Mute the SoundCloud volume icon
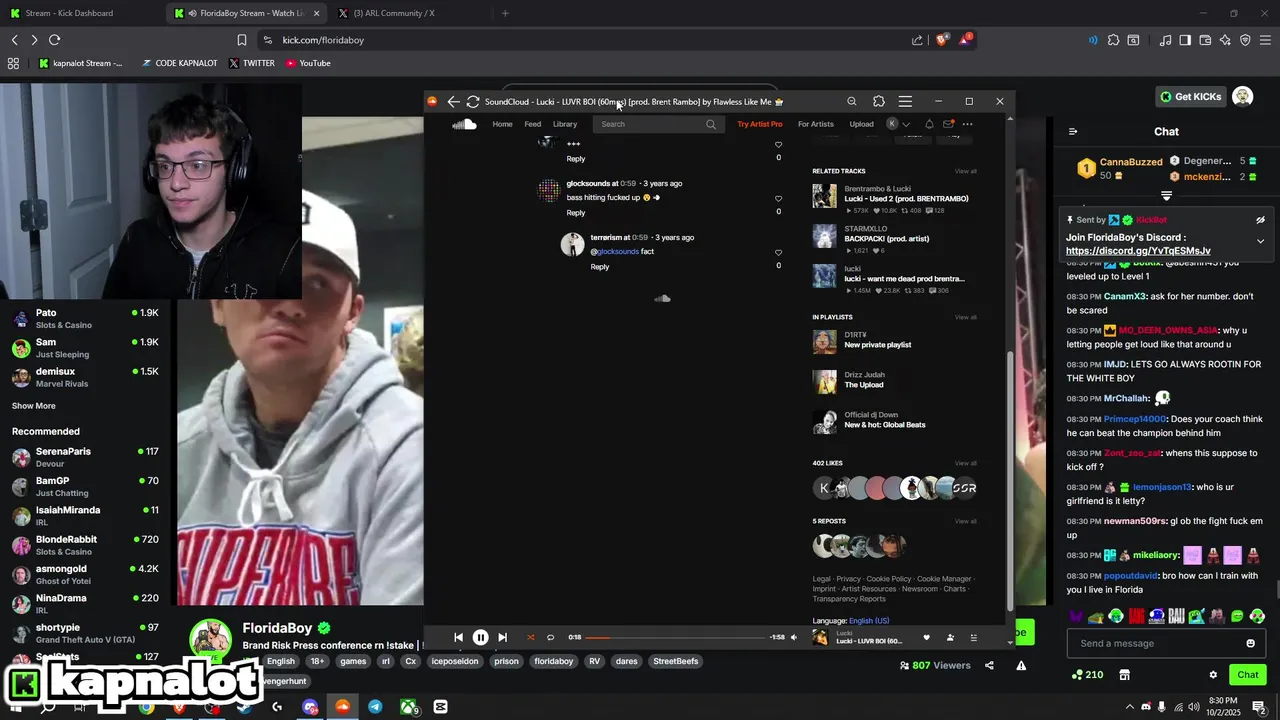 coord(794,637)
